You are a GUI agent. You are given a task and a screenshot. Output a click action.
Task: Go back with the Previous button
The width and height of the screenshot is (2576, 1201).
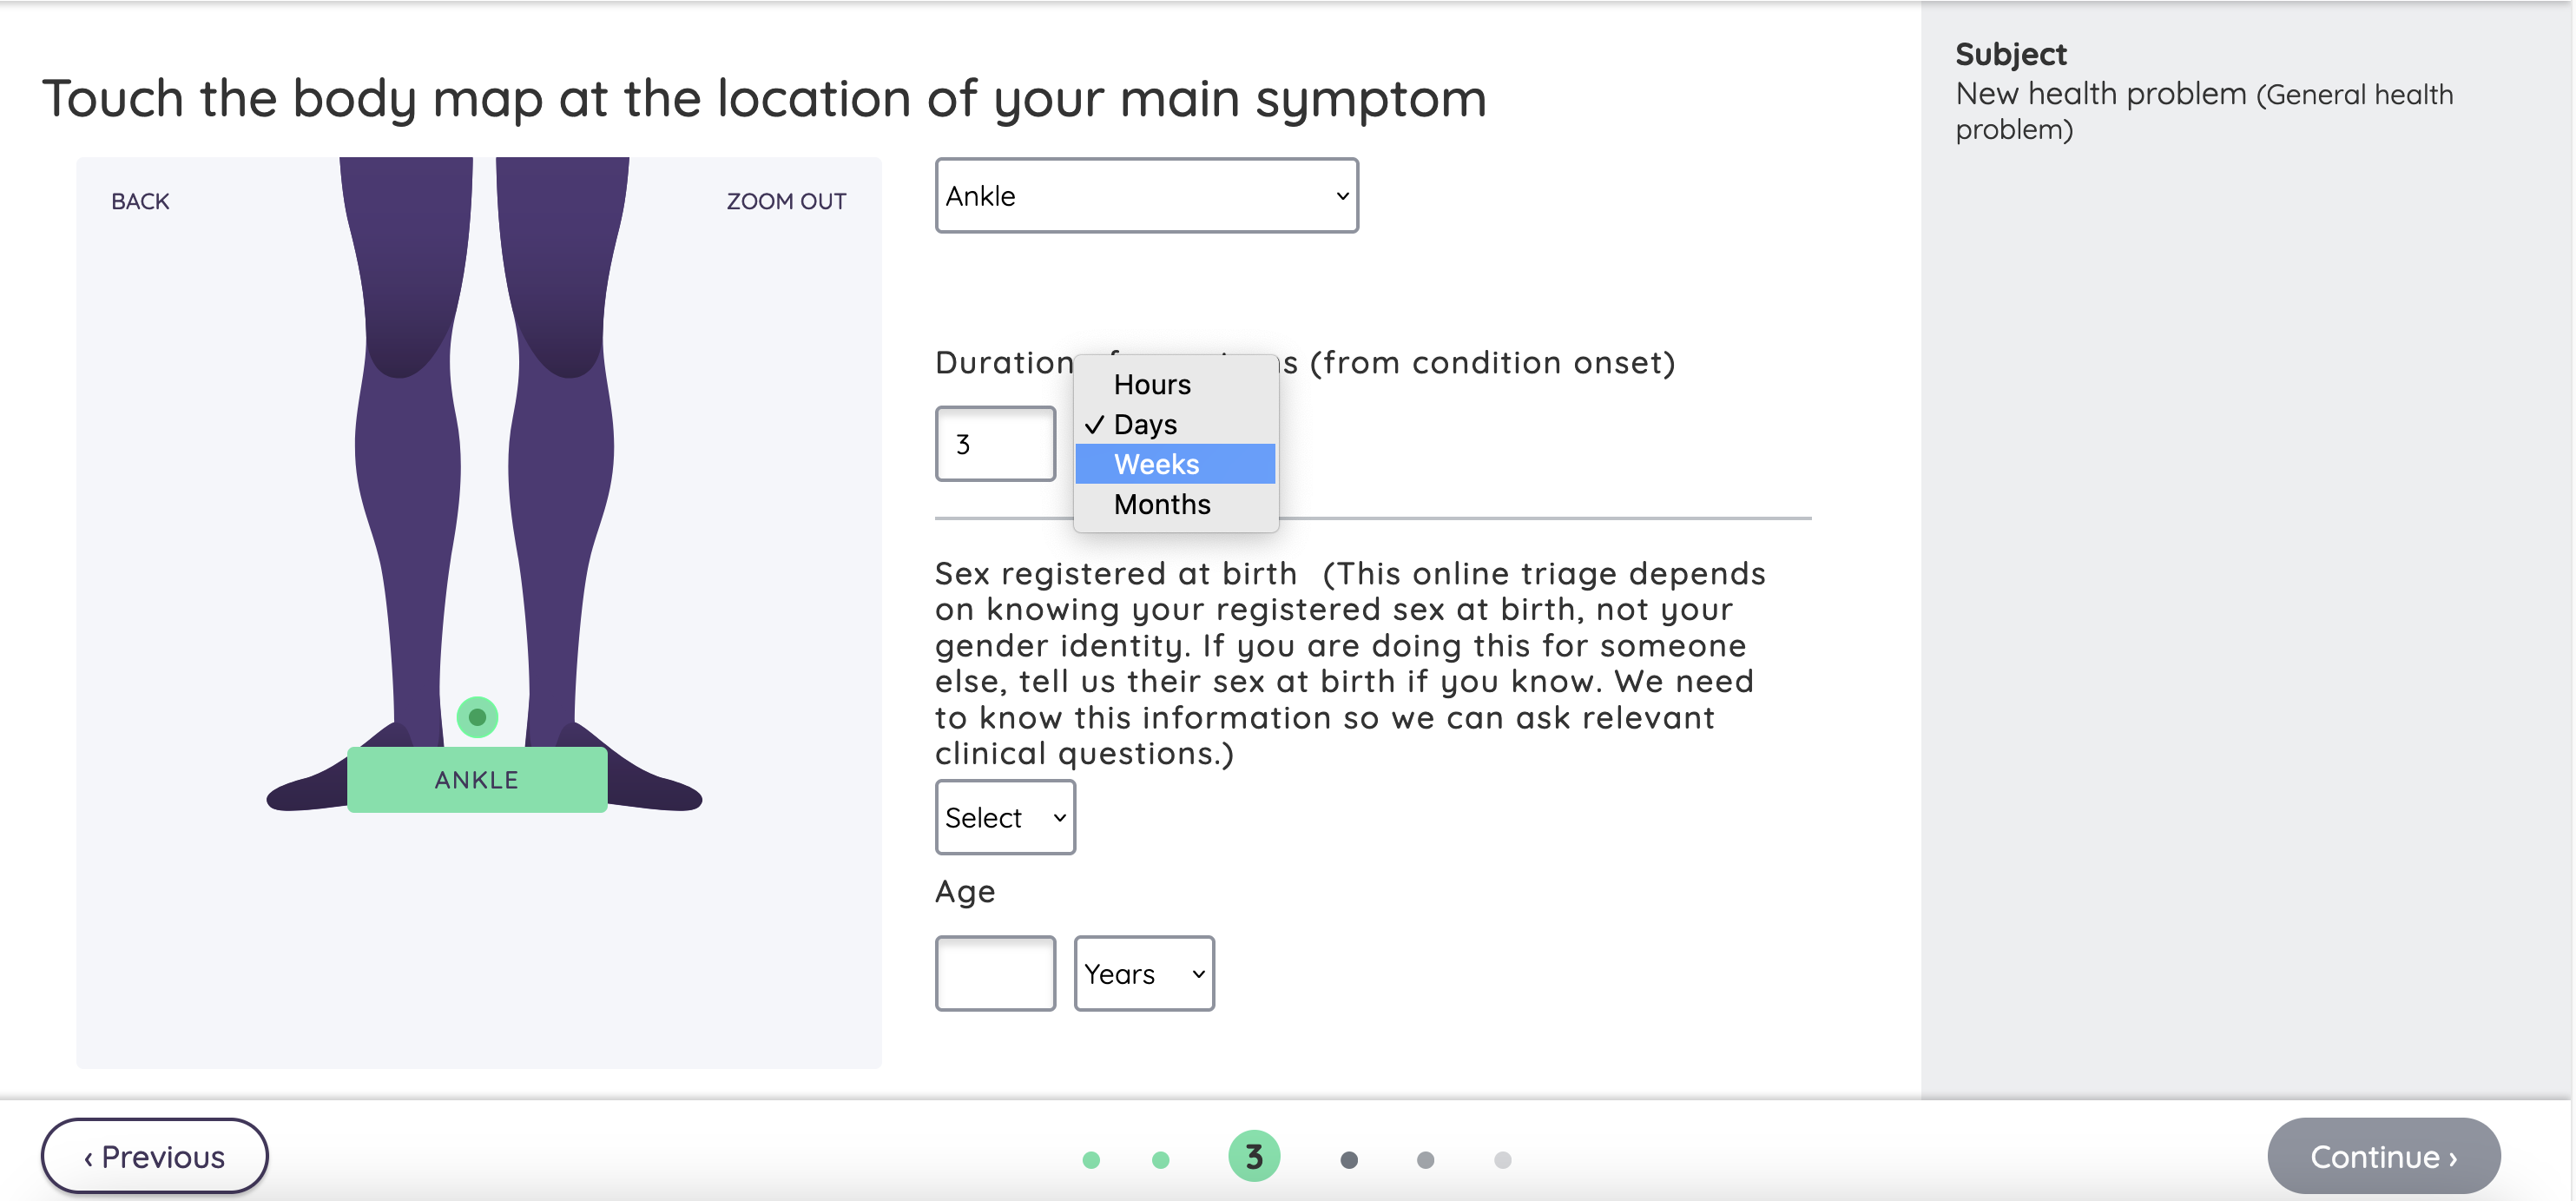(154, 1157)
